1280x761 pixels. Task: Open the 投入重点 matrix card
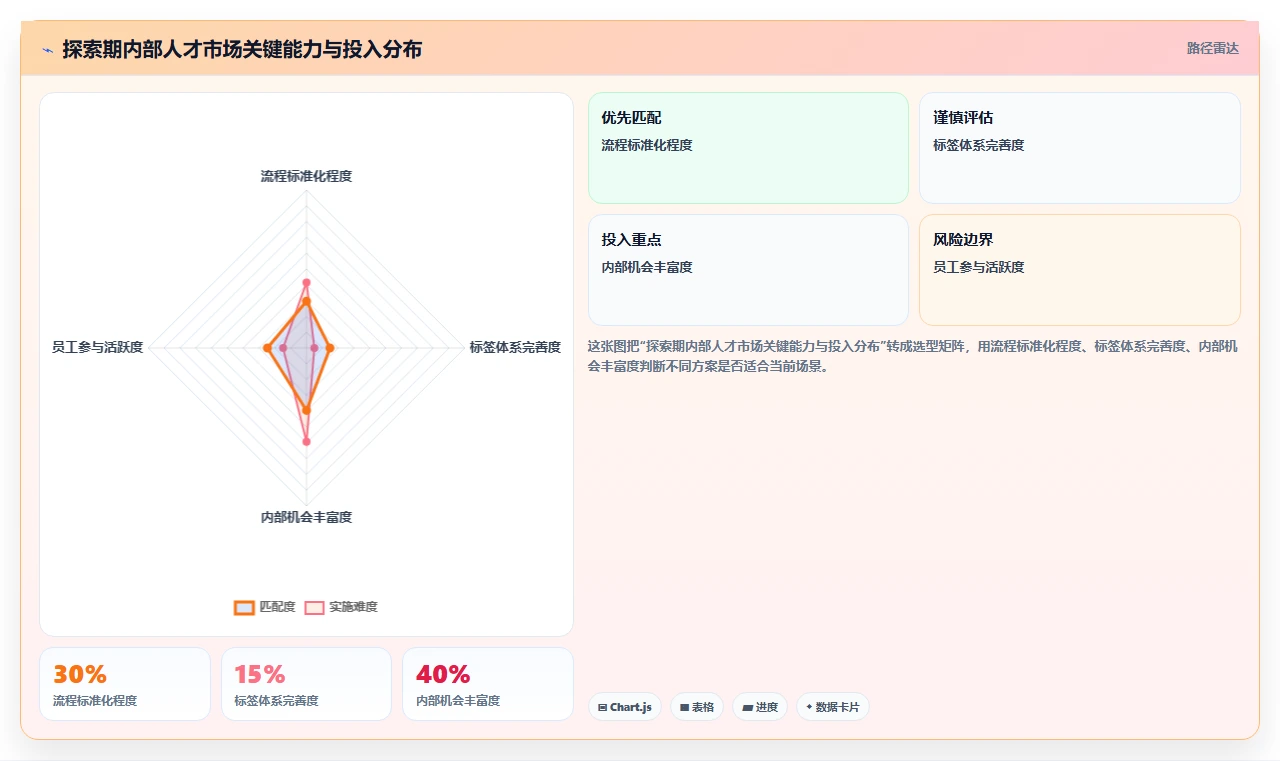748,270
